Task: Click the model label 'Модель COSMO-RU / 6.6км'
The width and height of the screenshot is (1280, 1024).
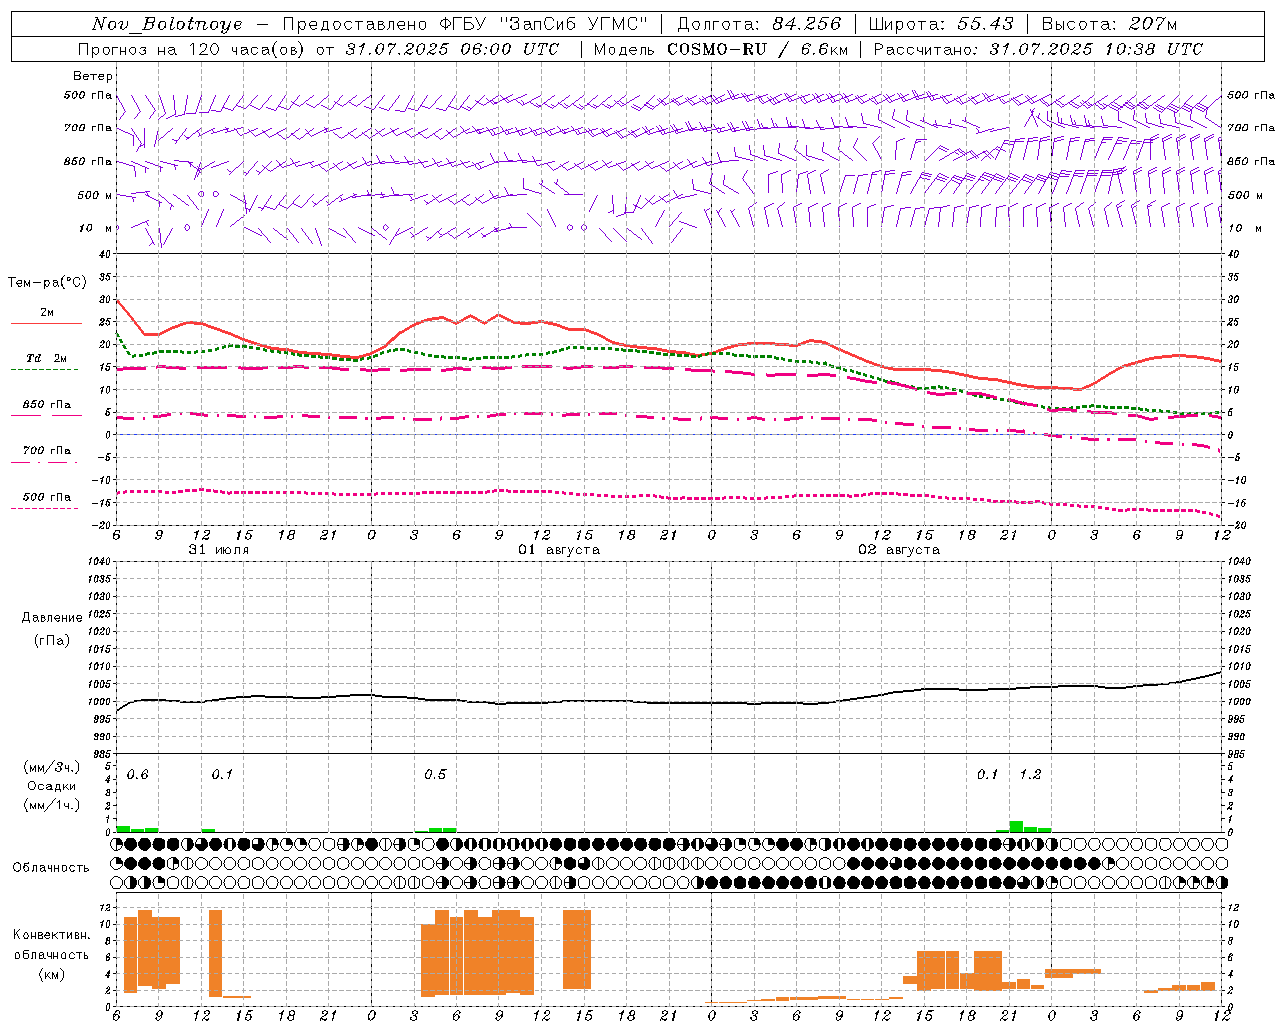Action: [721, 49]
